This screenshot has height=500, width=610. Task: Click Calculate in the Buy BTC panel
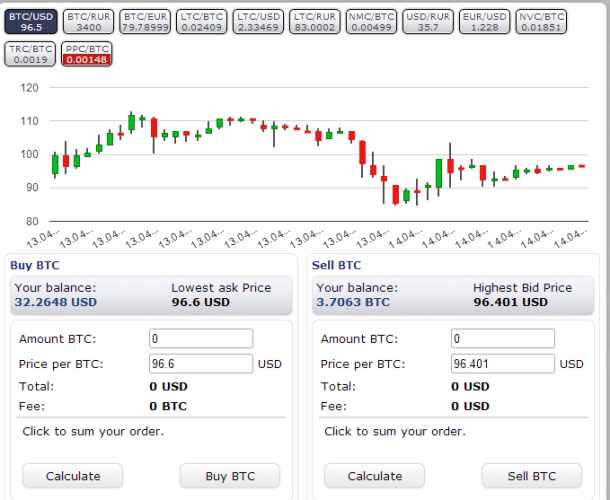pos(73,476)
